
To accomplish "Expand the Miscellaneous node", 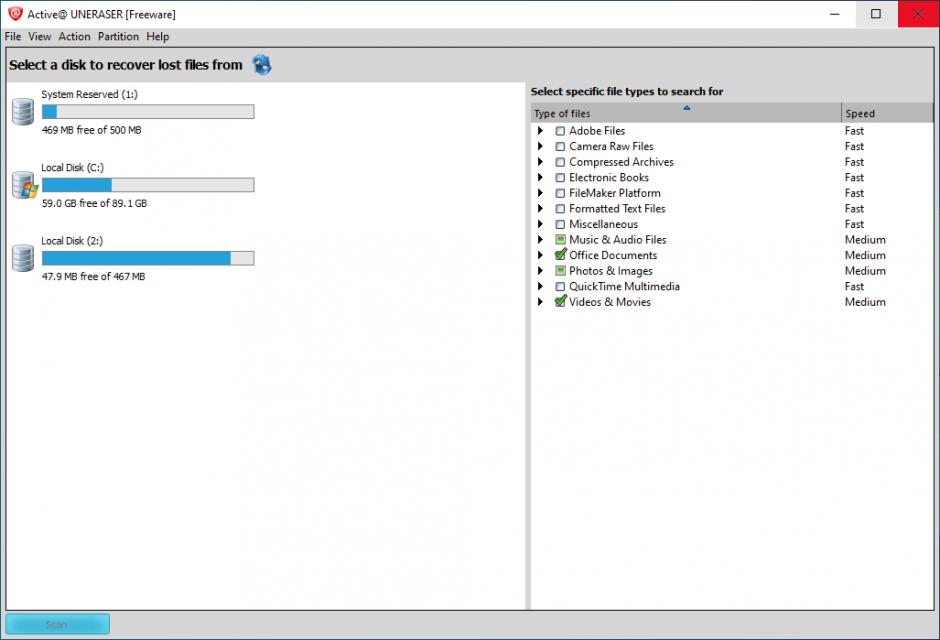I will (540, 224).
